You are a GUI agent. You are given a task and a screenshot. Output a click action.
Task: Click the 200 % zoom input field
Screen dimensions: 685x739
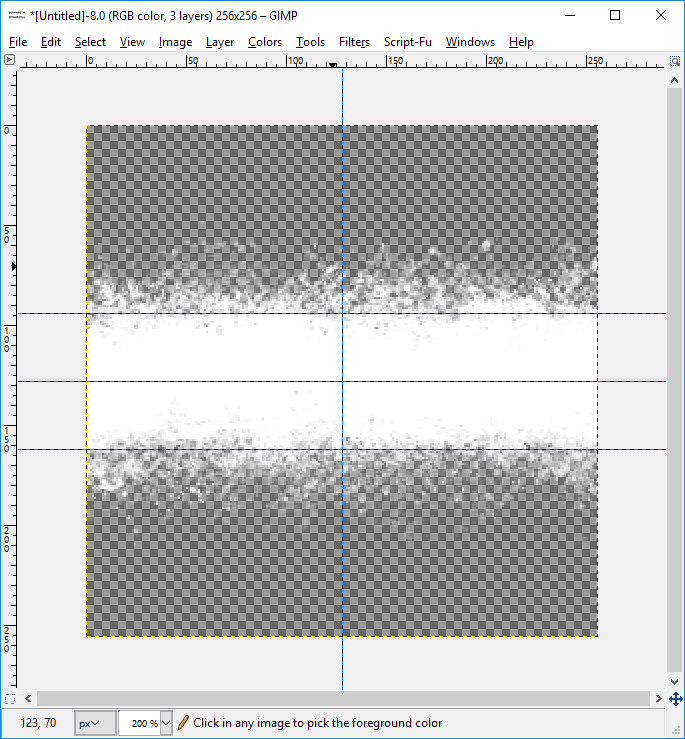click(x=140, y=723)
